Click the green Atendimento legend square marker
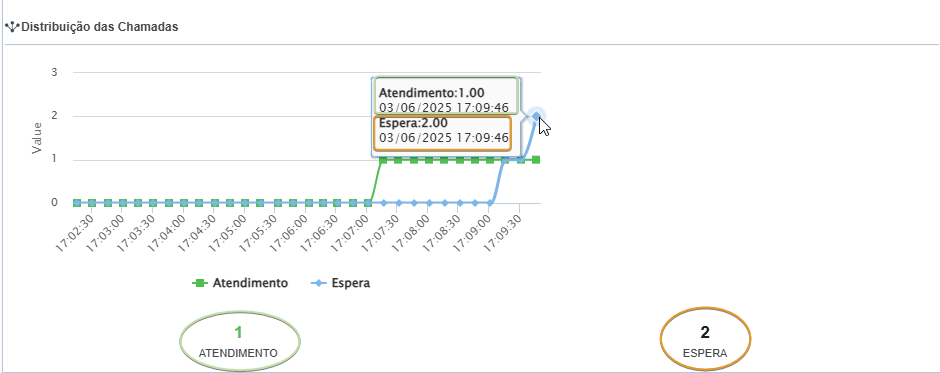 (x=200, y=283)
